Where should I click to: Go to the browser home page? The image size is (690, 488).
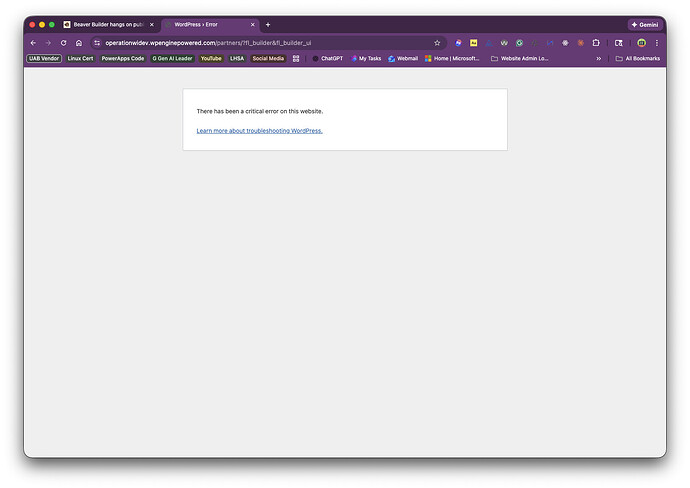79,43
